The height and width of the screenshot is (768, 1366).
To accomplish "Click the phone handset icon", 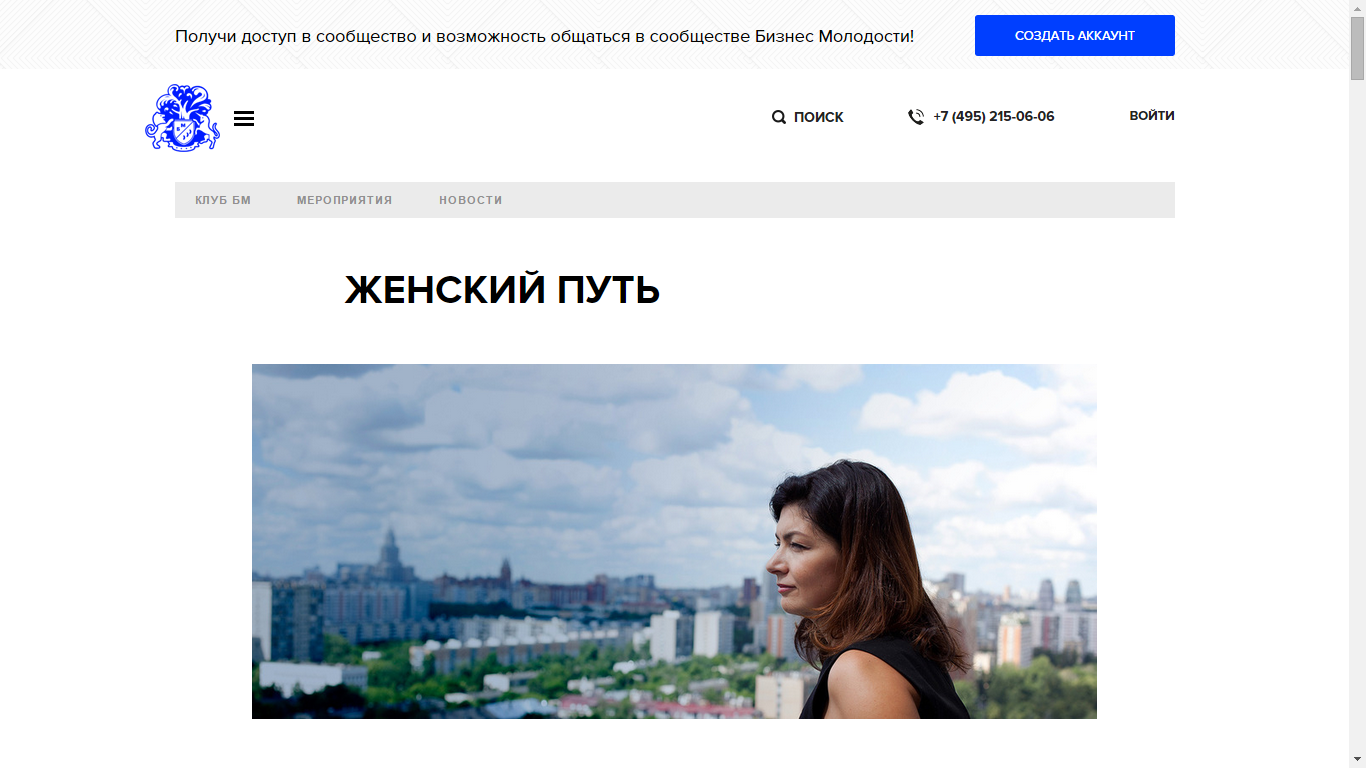I will [x=915, y=117].
